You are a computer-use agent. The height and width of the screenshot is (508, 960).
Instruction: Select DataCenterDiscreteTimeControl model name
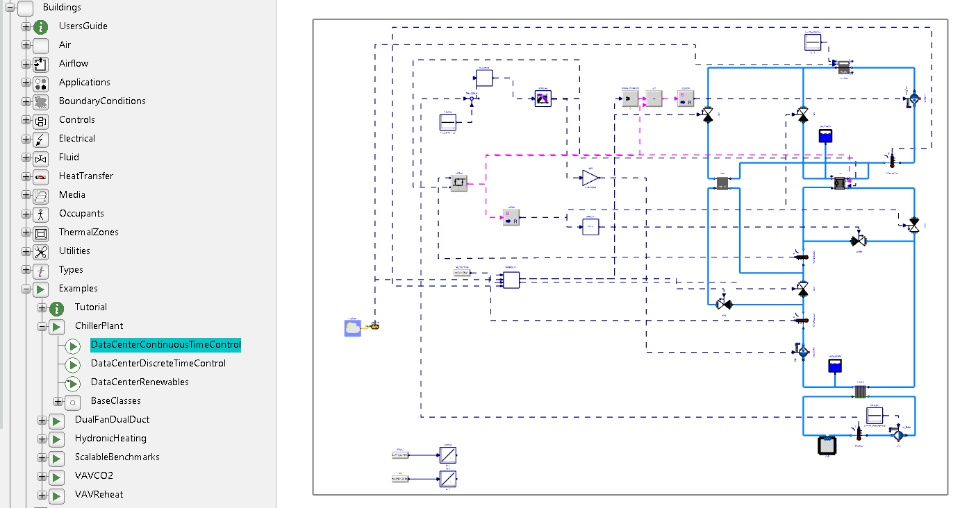(x=158, y=364)
